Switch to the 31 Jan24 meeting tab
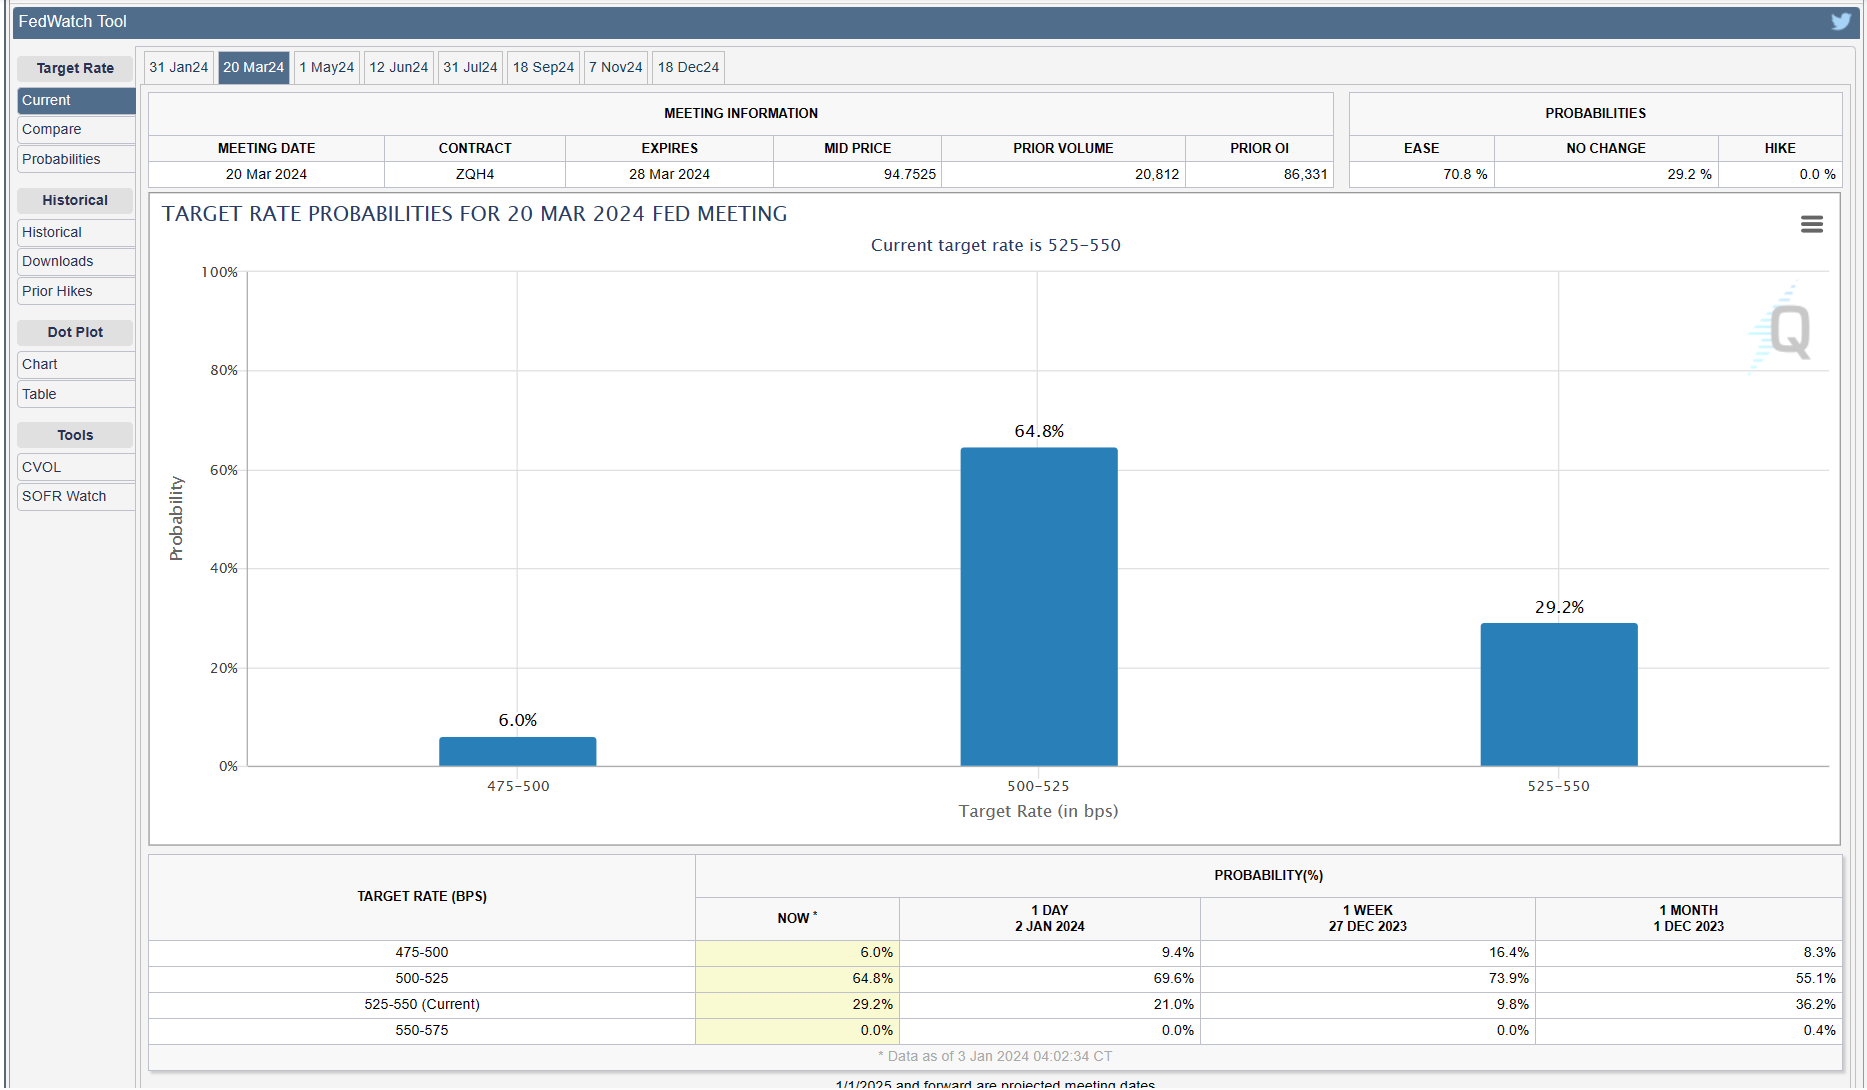This screenshot has width=1867, height=1090. tap(177, 67)
